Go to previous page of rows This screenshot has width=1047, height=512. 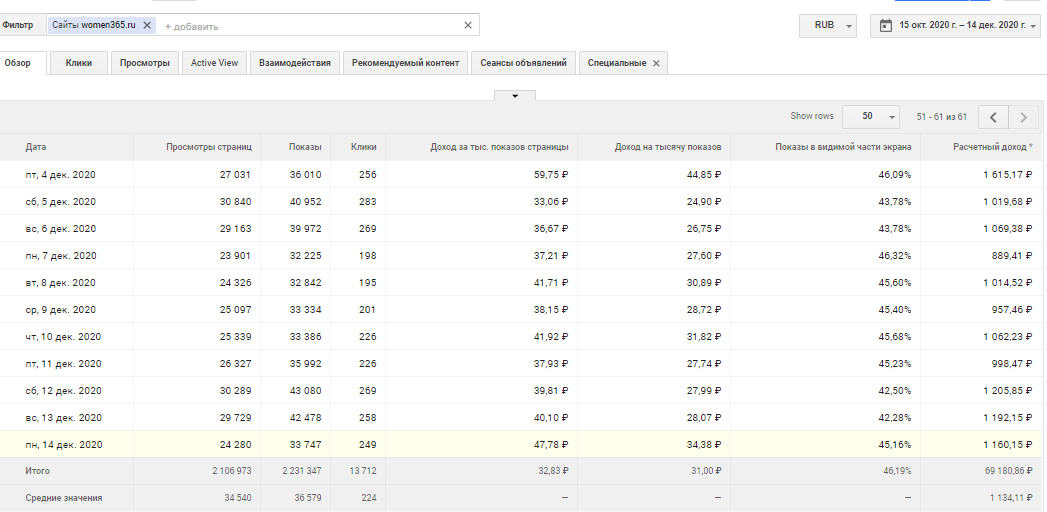993,117
